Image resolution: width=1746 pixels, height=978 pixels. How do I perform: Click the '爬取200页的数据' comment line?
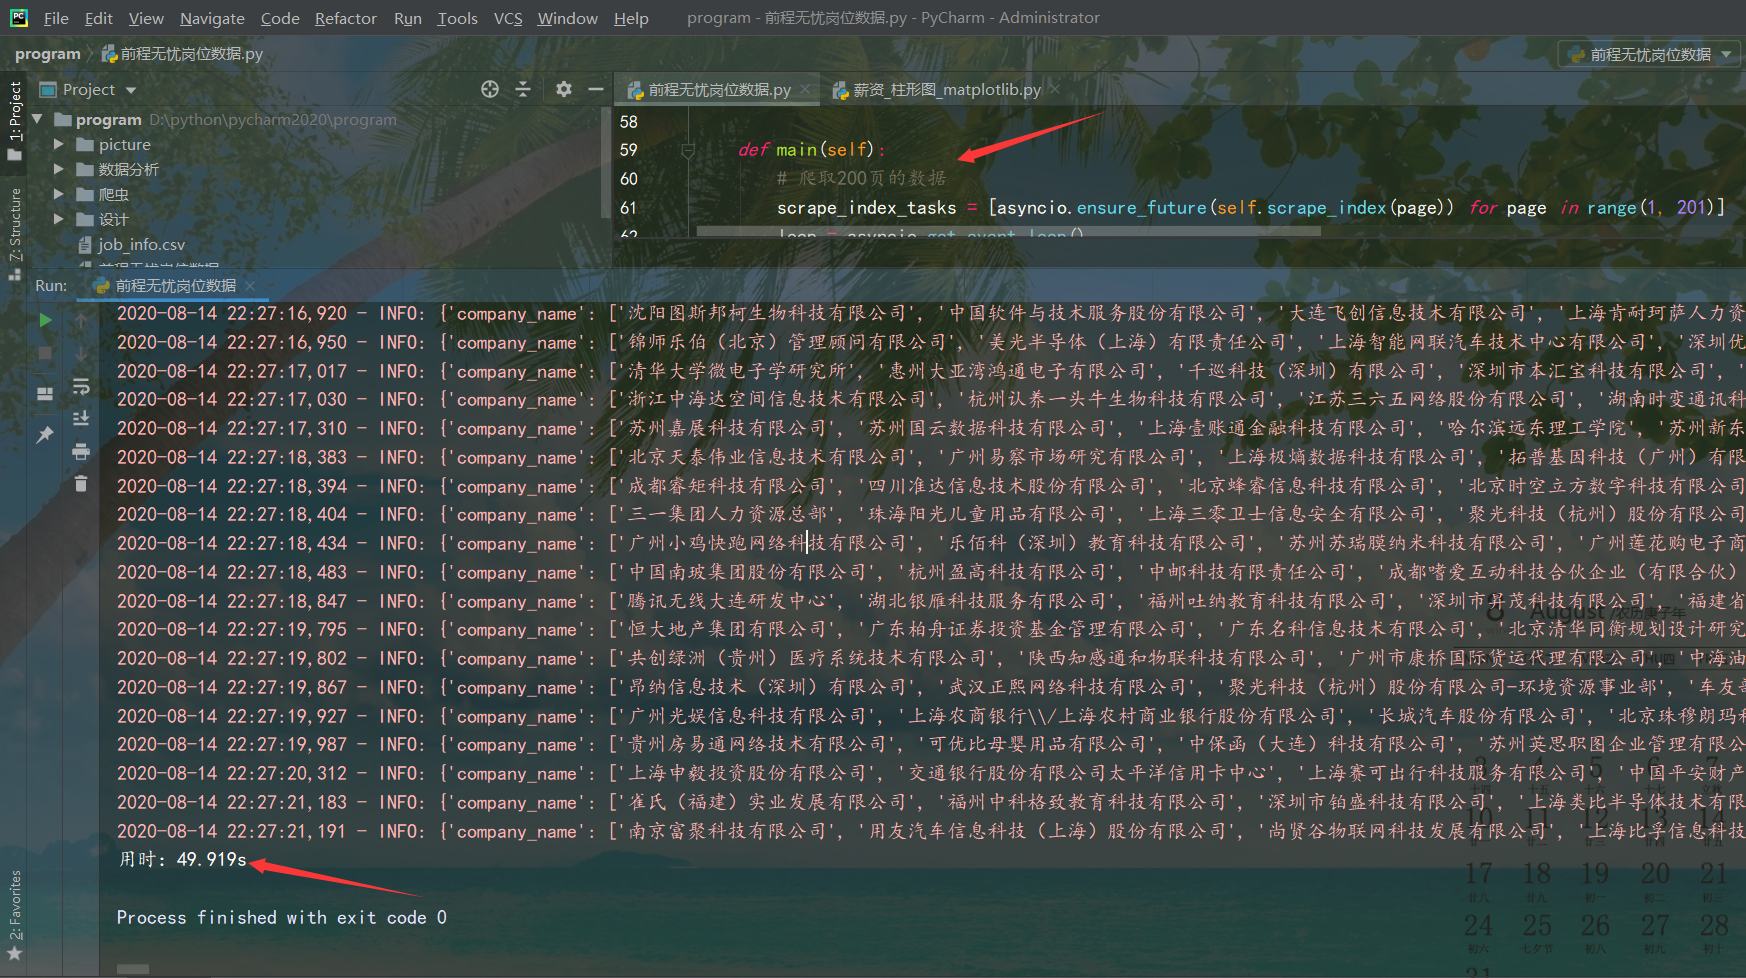861,179
